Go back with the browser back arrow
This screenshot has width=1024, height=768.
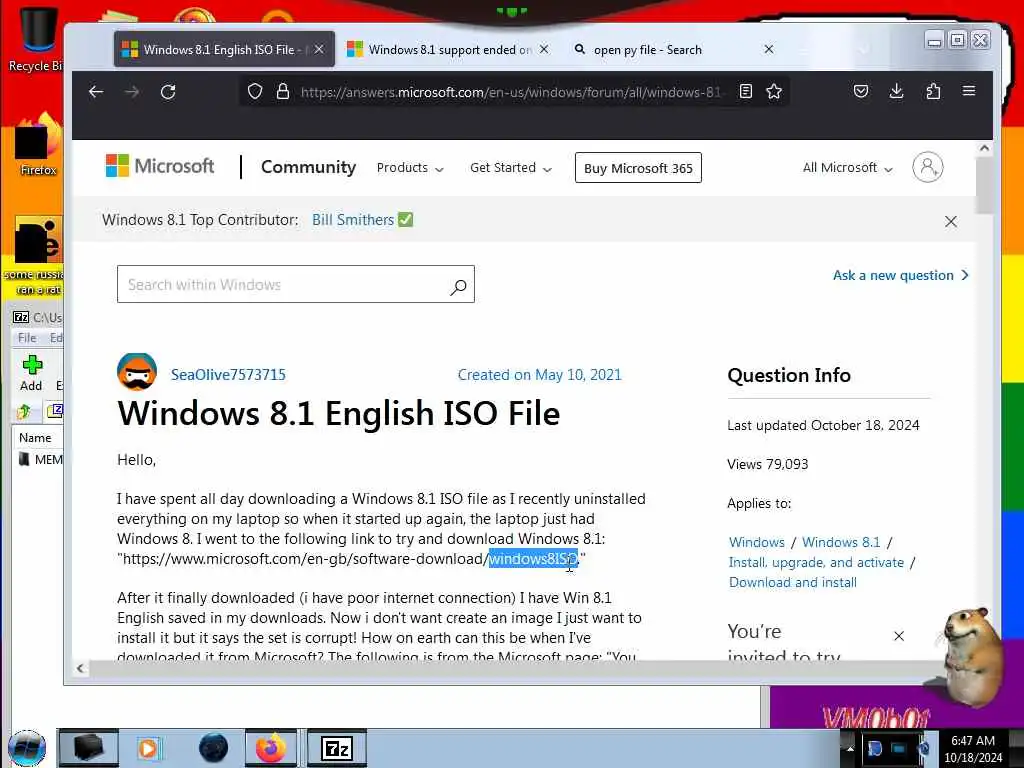click(96, 92)
